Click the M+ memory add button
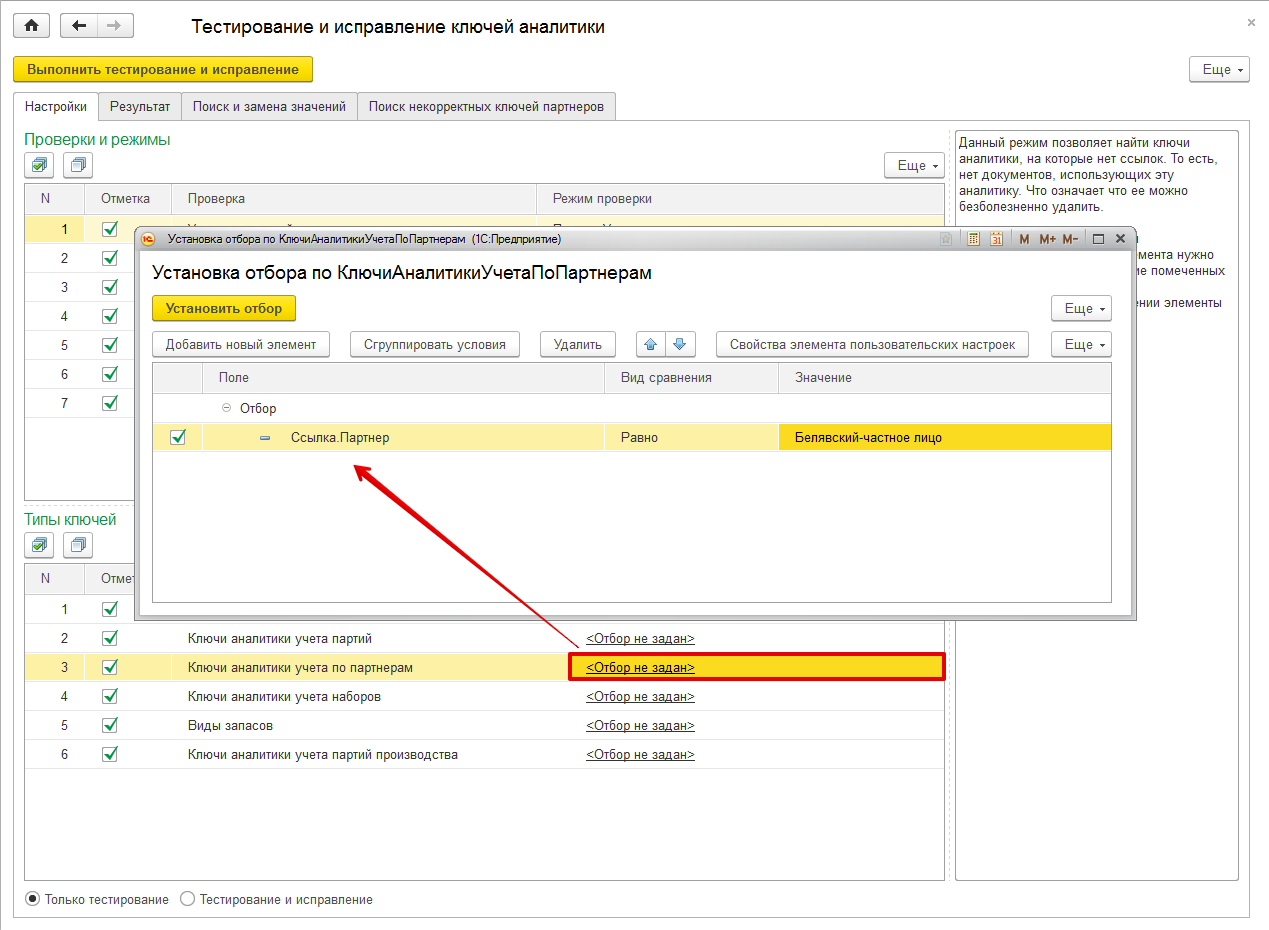The image size is (1269, 930). pyautogui.click(x=1047, y=239)
